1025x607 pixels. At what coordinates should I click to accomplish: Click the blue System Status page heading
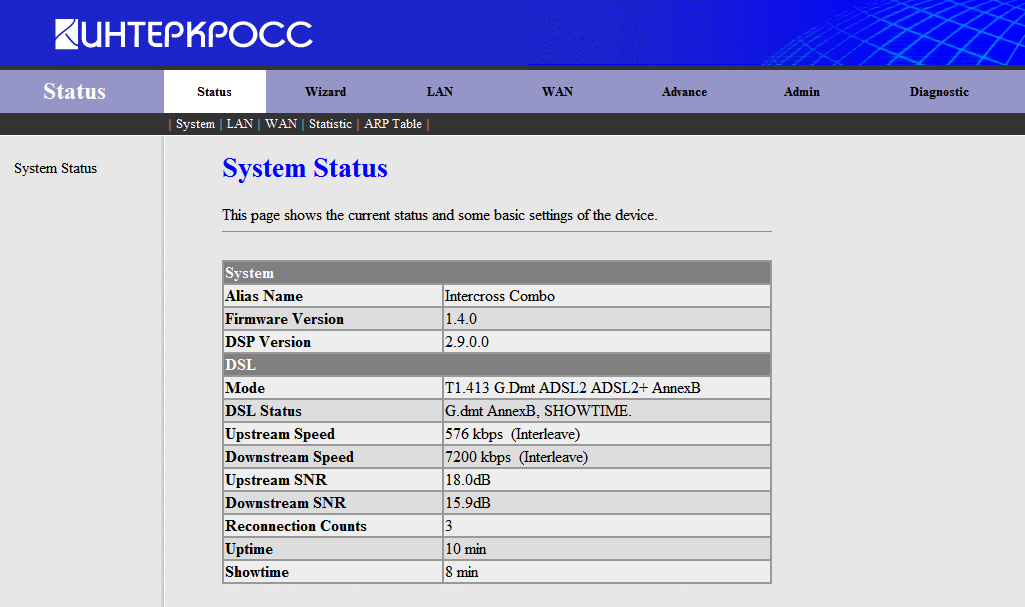point(305,168)
